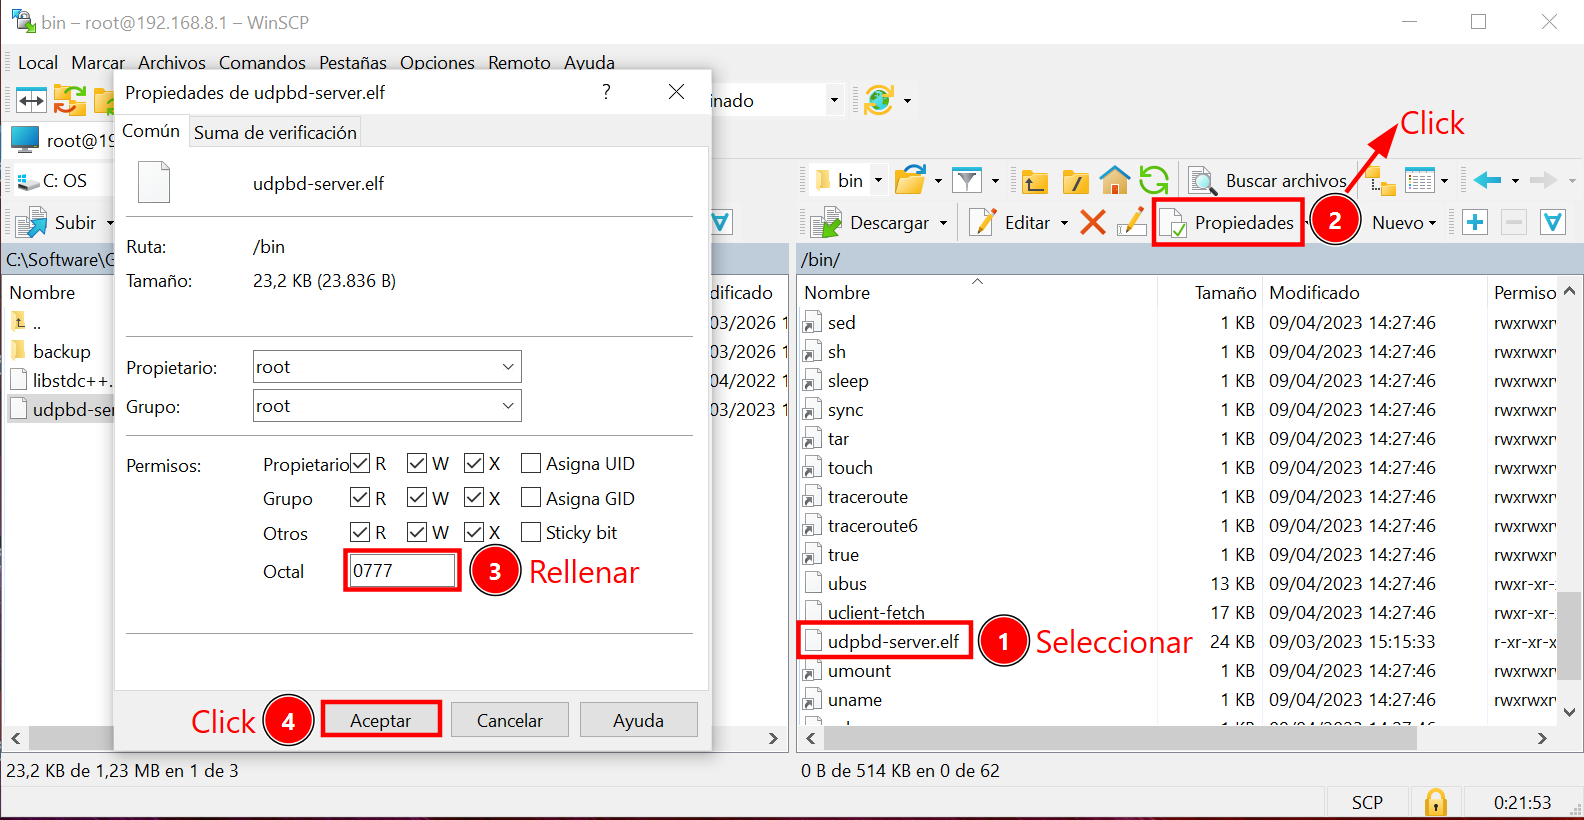Click remote panel vertical scrollbar up arrow
This screenshot has height=820, width=1584.
[x=1570, y=291]
